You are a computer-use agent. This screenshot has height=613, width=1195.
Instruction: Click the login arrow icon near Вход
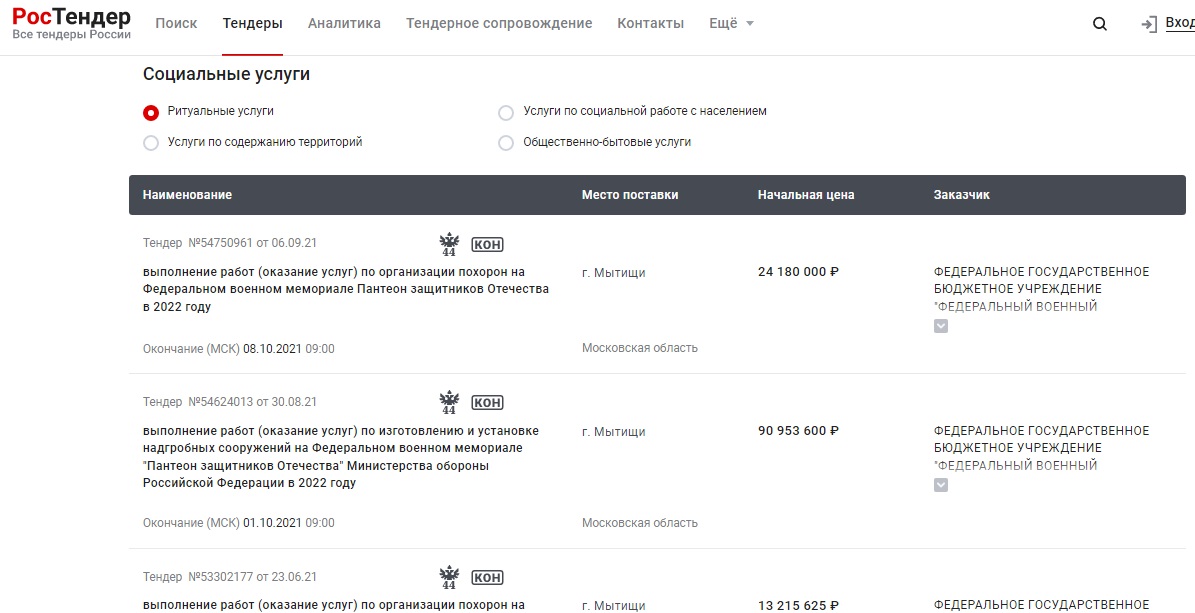pos(1149,24)
